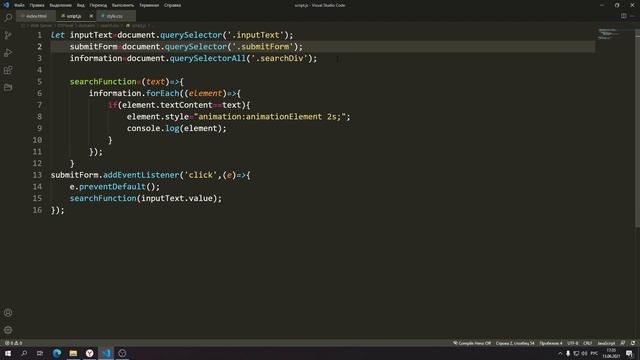This screenshot has width=640, height=360.
Task: Click 'searchFunction' definition on line 5
Action: [103, 82]
